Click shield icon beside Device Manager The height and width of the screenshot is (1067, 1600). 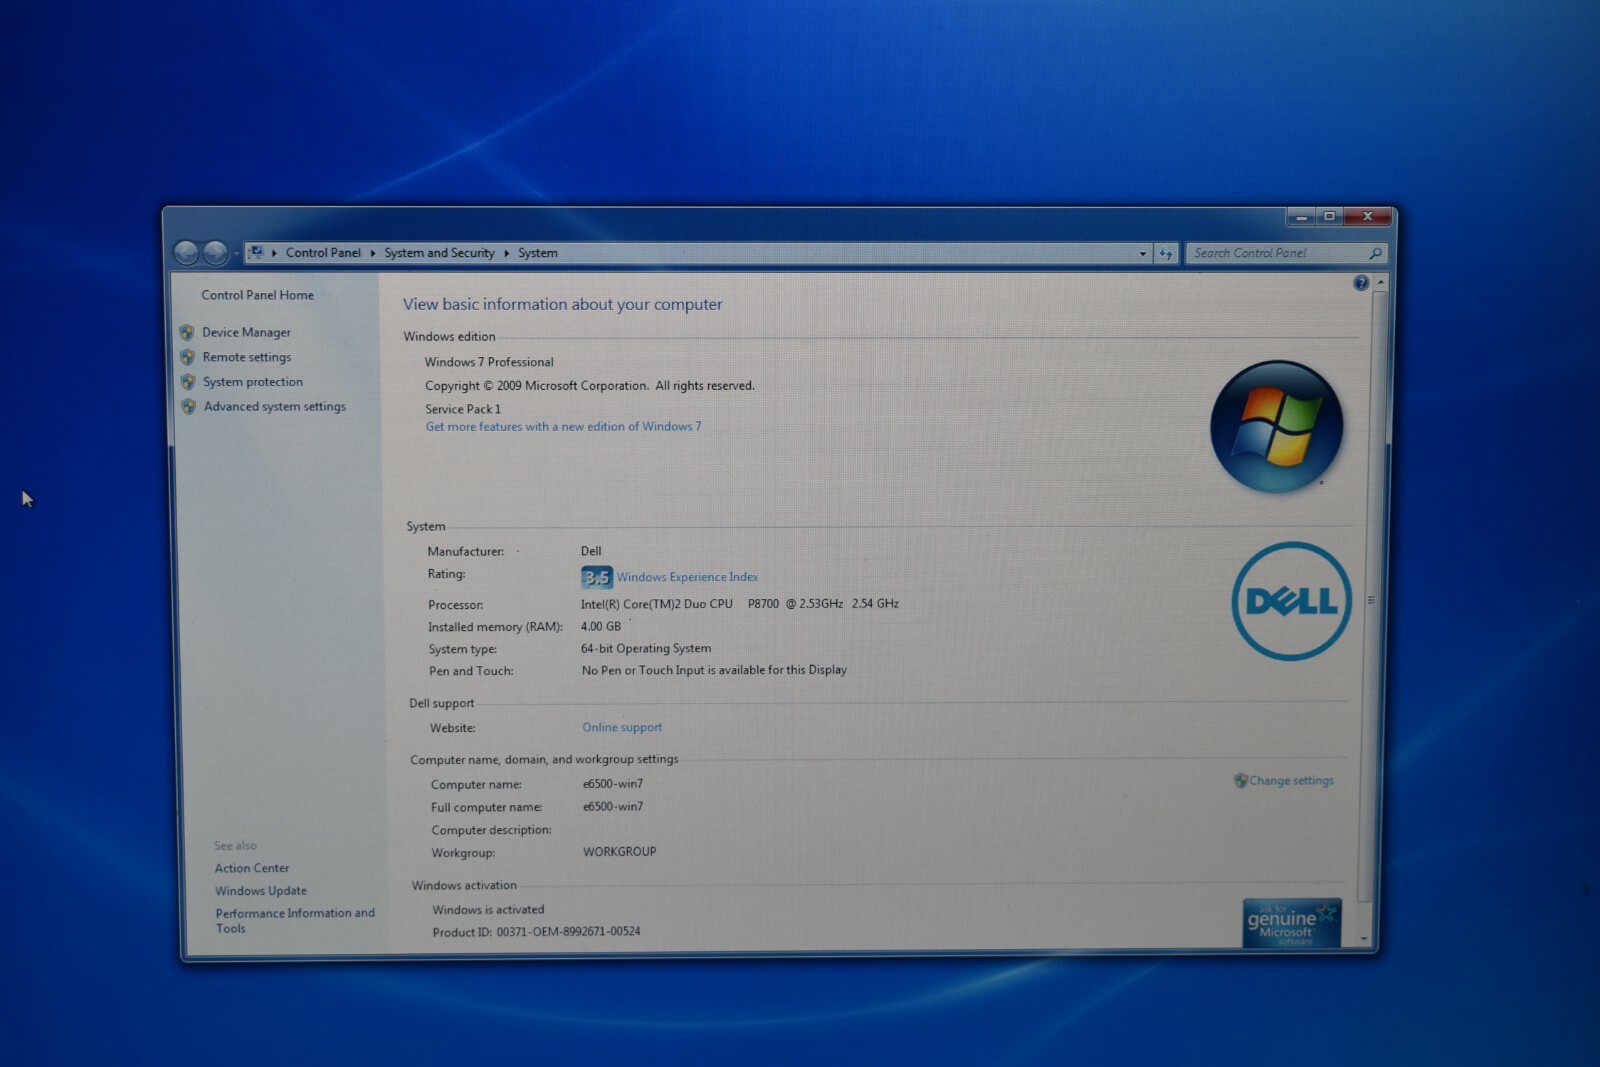point(187,332)
